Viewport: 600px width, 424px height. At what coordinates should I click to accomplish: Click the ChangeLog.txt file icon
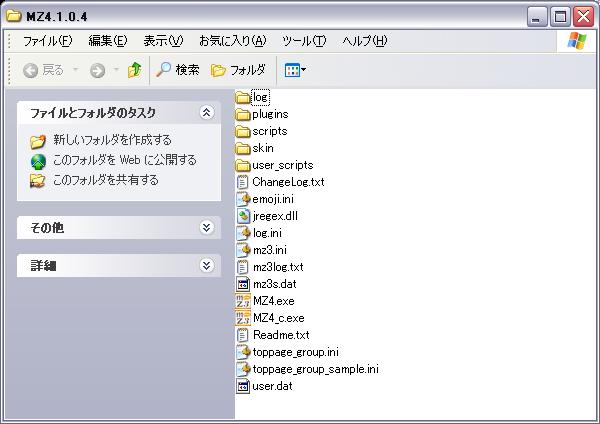[243, 182]
